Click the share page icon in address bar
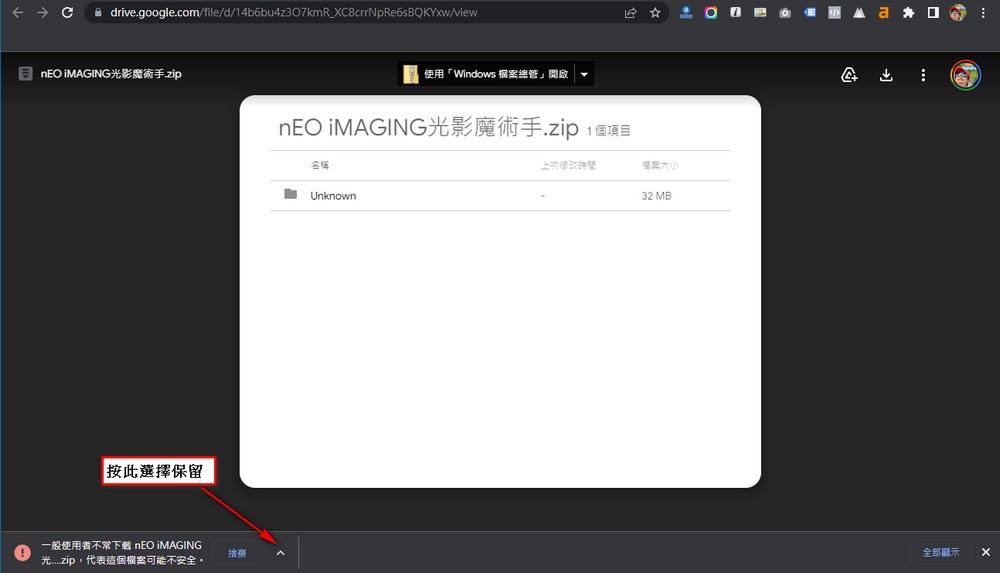Viewport: 1000px width, 573px height. click(630, 13)
